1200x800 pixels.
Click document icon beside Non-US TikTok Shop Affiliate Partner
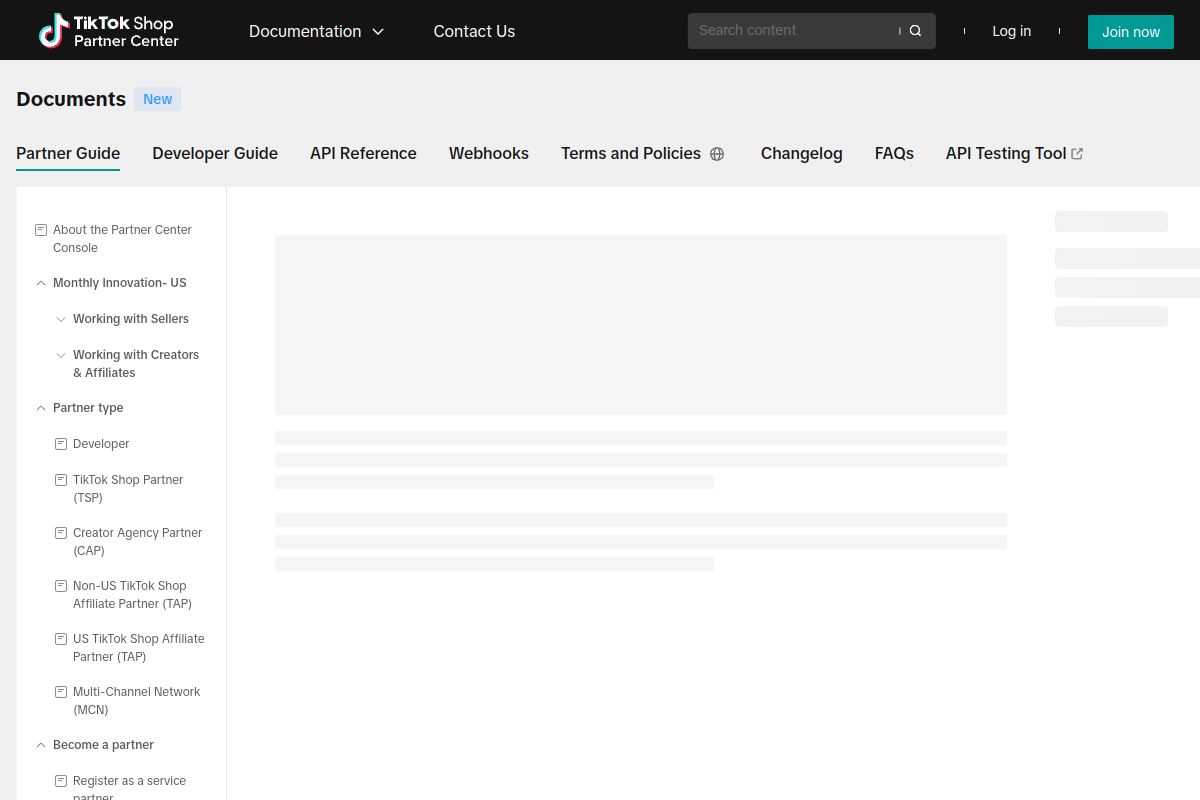click(x=61, y=586)
